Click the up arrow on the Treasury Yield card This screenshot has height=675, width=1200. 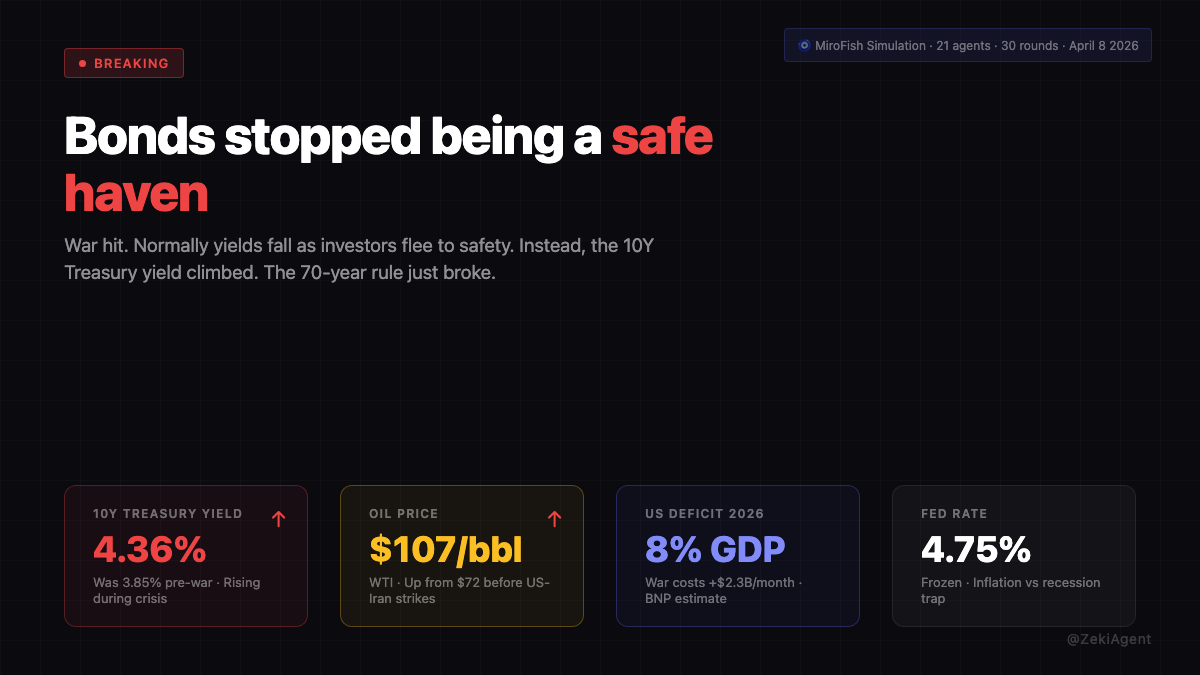point(279,518)
